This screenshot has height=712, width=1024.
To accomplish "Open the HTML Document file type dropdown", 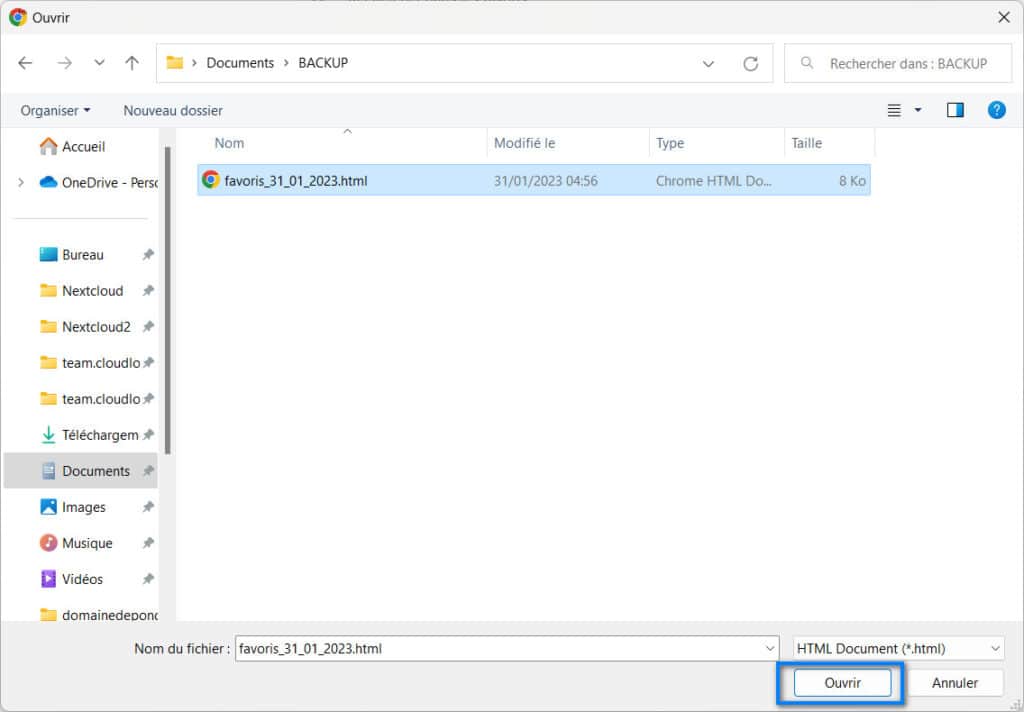I will (x=899, y=649).
